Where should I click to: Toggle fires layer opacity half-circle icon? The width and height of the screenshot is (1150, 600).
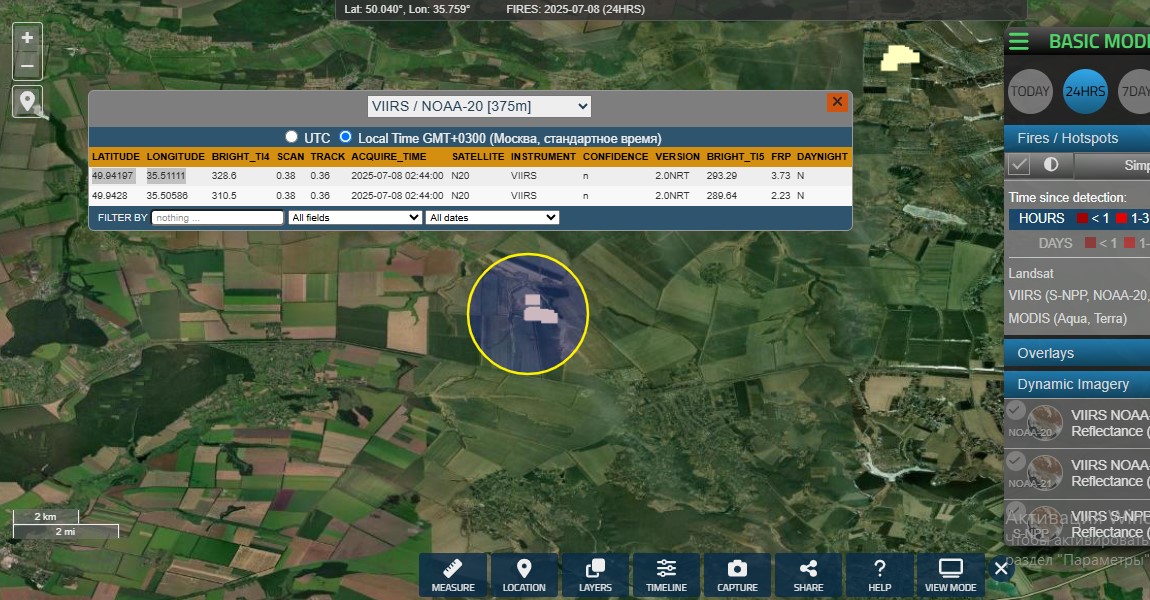tap(1051, 164)
